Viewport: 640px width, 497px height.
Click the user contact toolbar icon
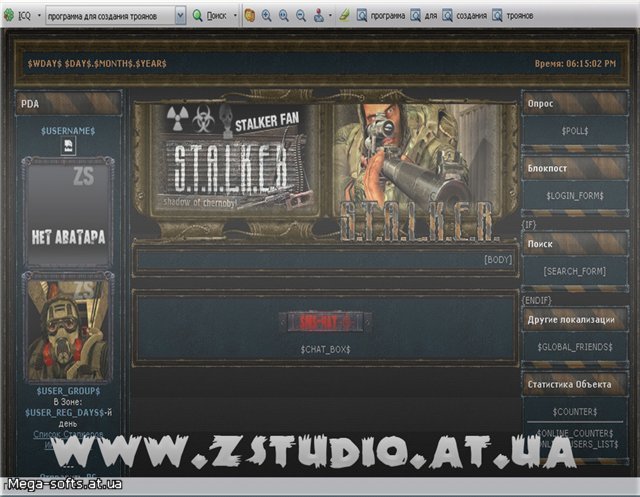click(x=319, y=16)
